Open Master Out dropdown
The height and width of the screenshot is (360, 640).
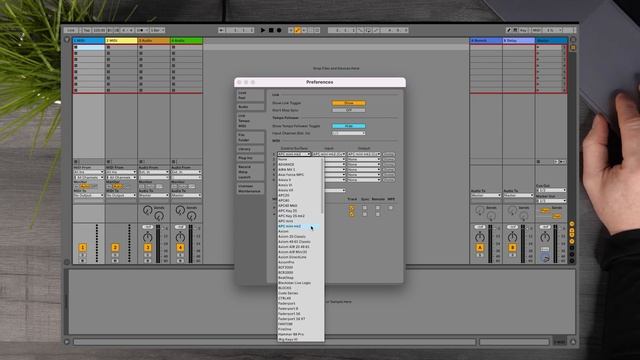(x=551, y=201)
